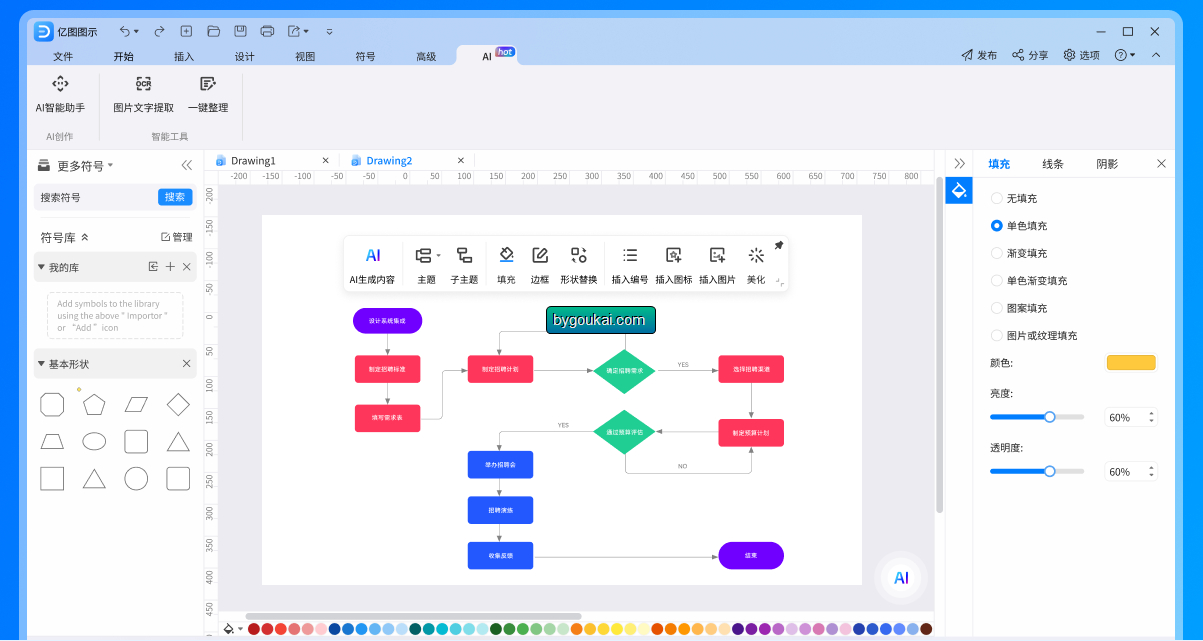
Task: Collapse right panel with double chevron
Action: (959, 163)
